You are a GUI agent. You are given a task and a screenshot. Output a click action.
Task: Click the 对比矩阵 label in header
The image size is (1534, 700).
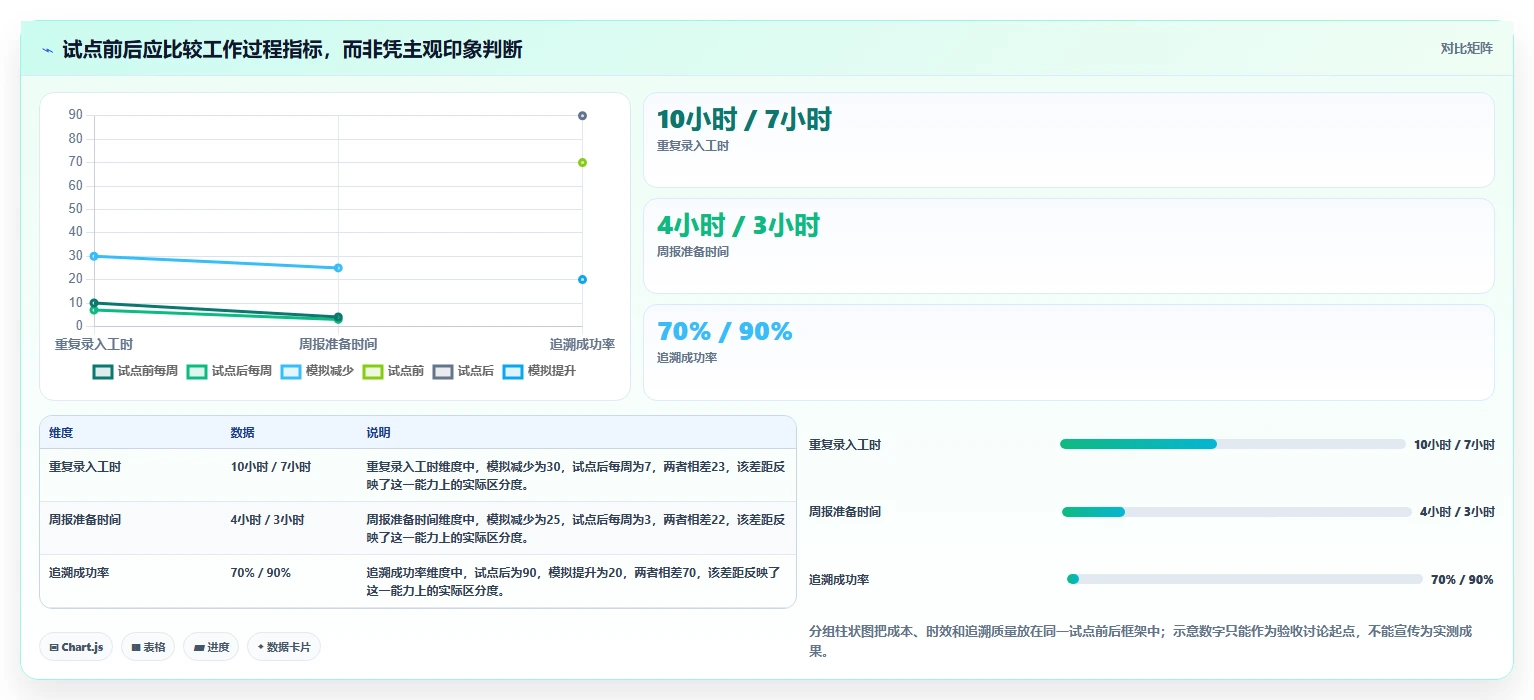pos(1466,49)
